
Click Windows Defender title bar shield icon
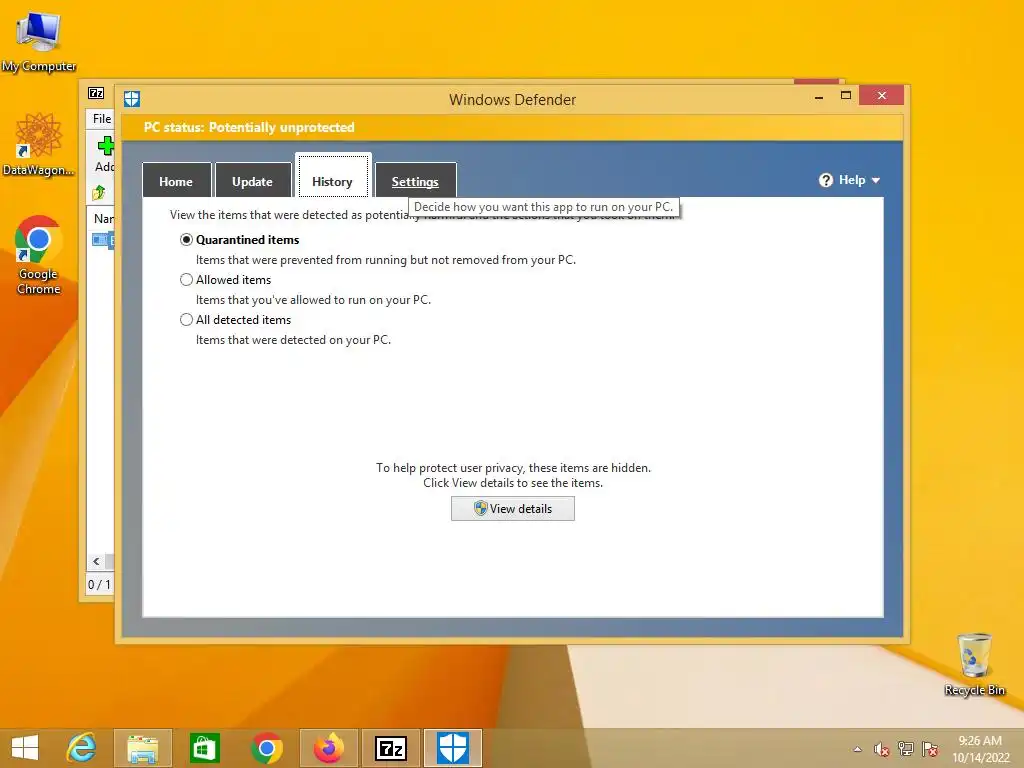[132, 99]
